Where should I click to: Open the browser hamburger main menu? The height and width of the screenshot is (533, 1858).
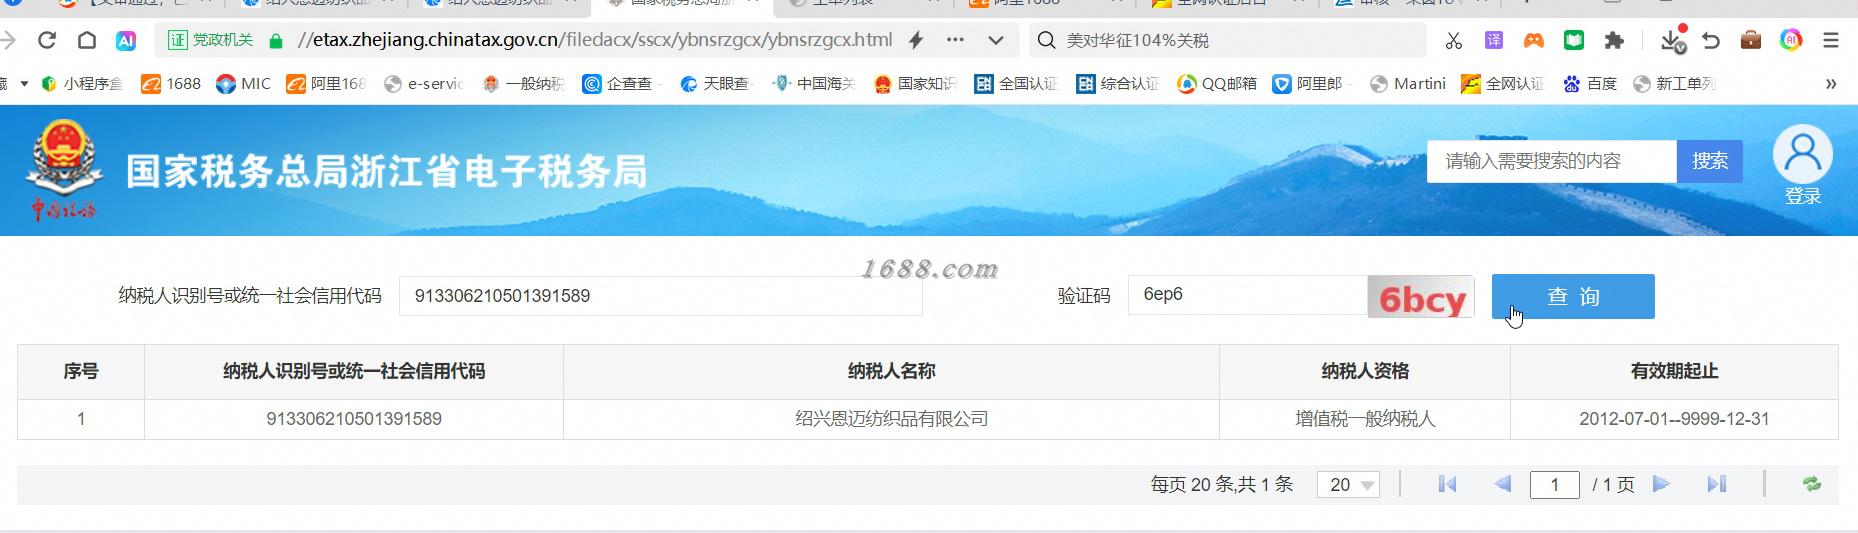coord(1831,40)
